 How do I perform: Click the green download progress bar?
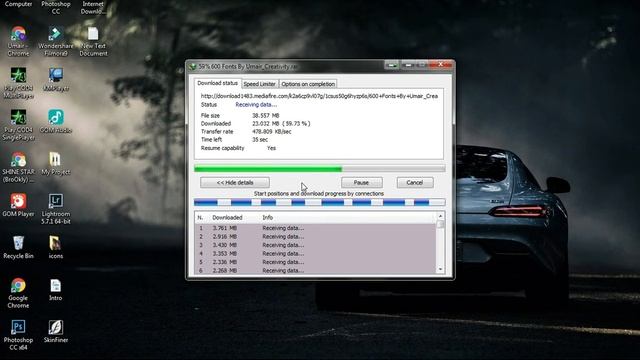(320, 169)
